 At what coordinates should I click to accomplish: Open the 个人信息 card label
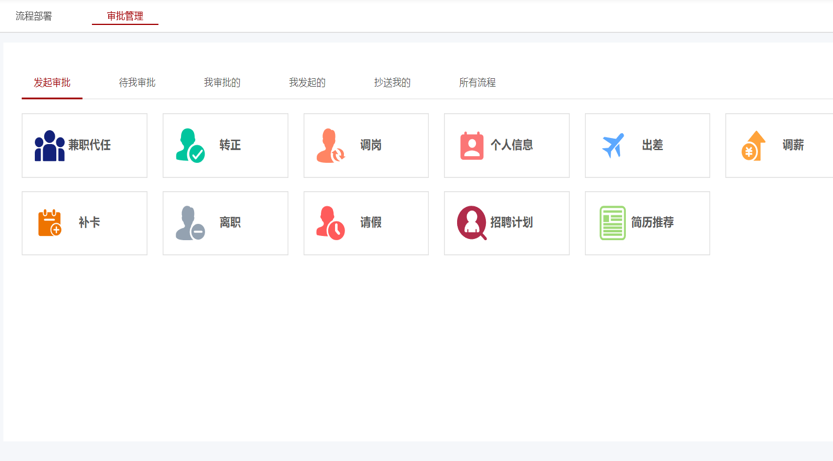tap(512, 145)
